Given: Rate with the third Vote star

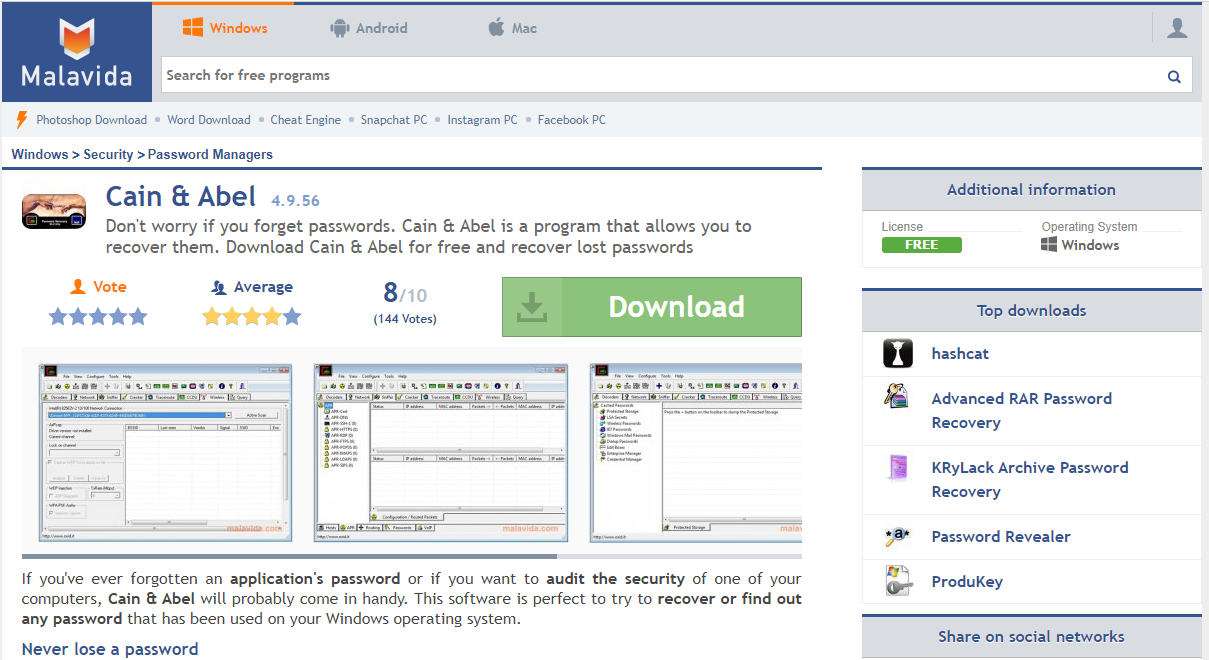Looking at the screenshot, I should [98, 317].
